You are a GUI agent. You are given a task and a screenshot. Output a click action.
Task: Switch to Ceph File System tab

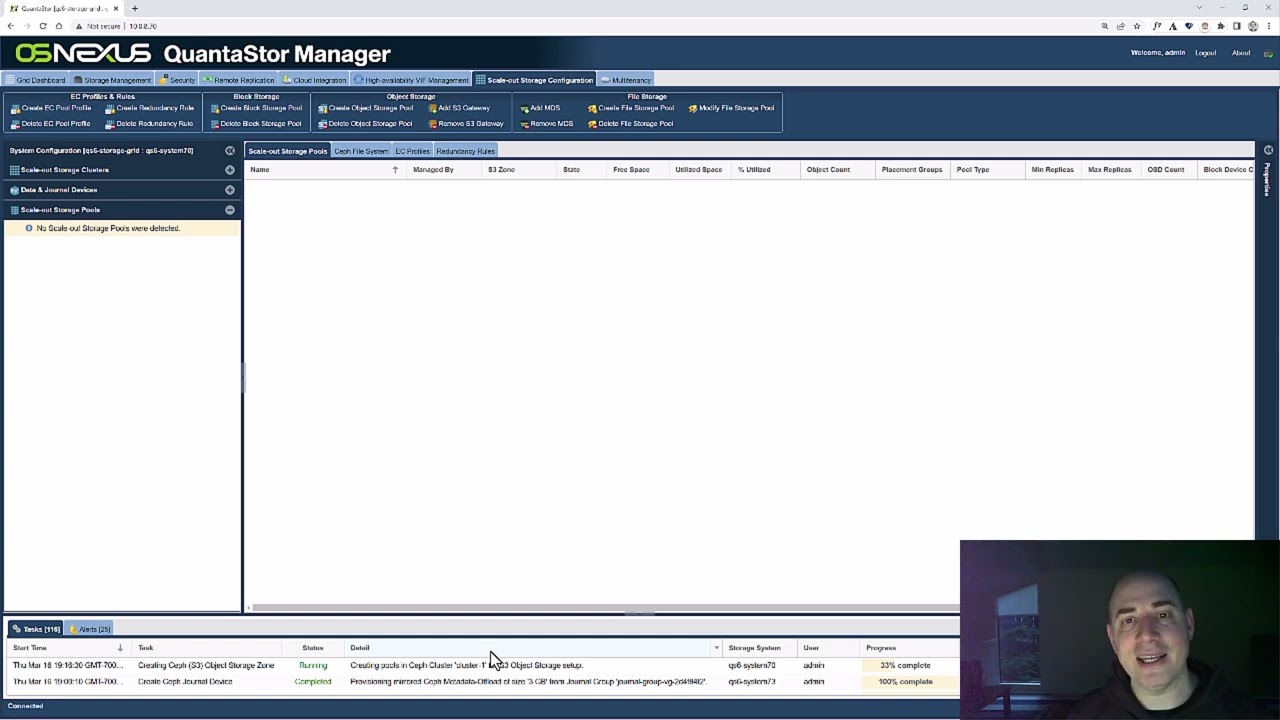361,151
